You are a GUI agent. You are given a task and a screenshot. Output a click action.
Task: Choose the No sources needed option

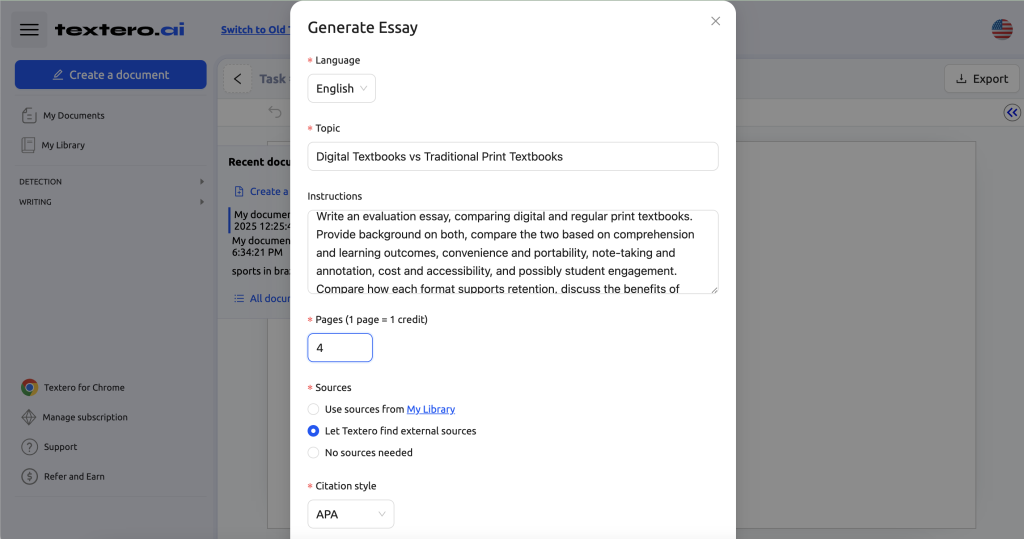[313, 452]
